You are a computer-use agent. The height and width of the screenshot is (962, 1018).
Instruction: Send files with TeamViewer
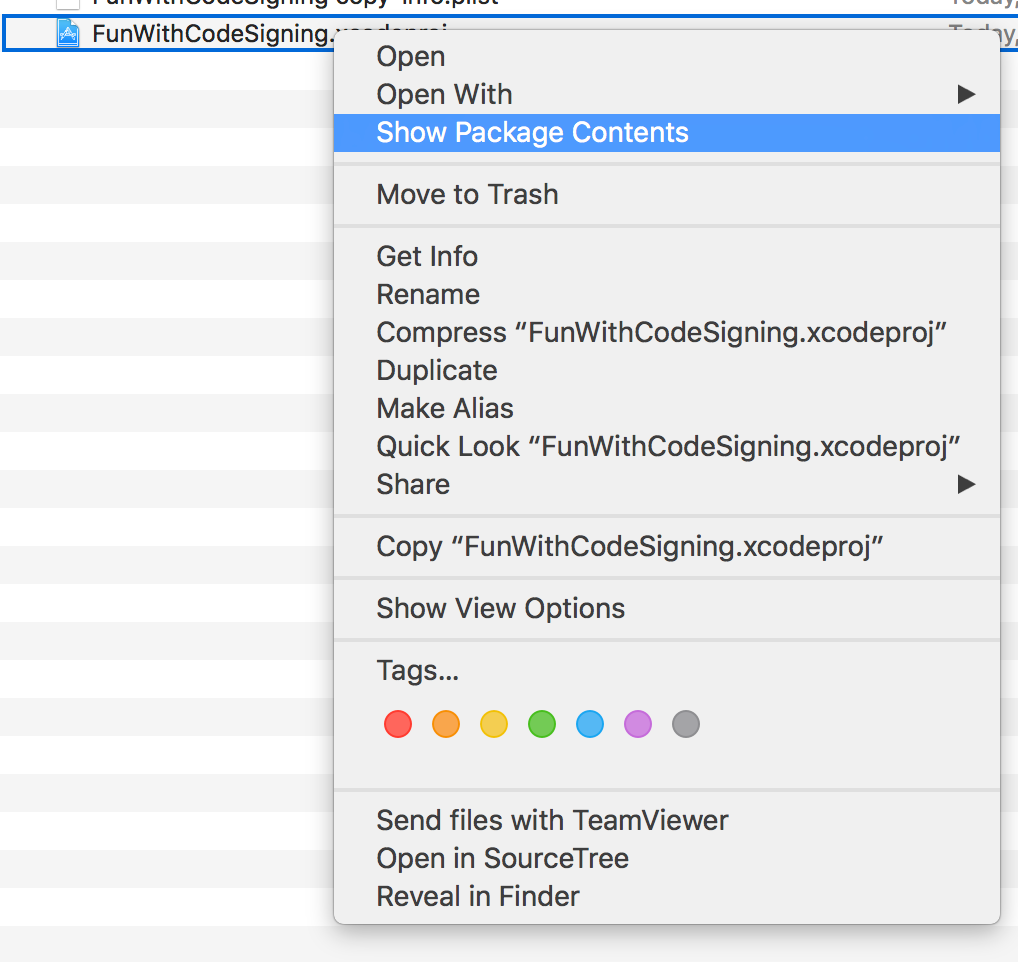(x=552, y=821)
